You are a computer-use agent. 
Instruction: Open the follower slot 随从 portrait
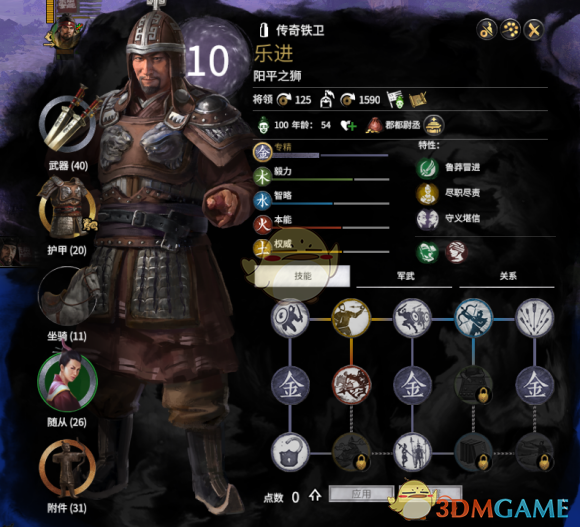coord(67,382)
